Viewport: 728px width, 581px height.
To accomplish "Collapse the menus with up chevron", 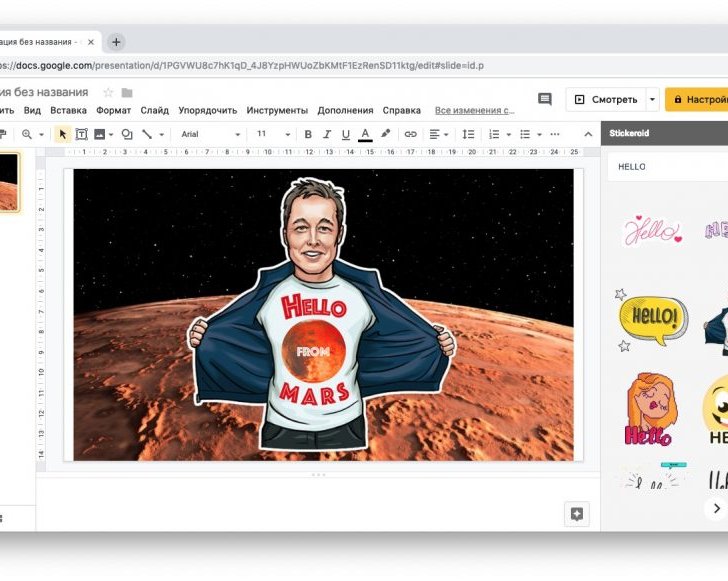I will click(x=588, y=134).
